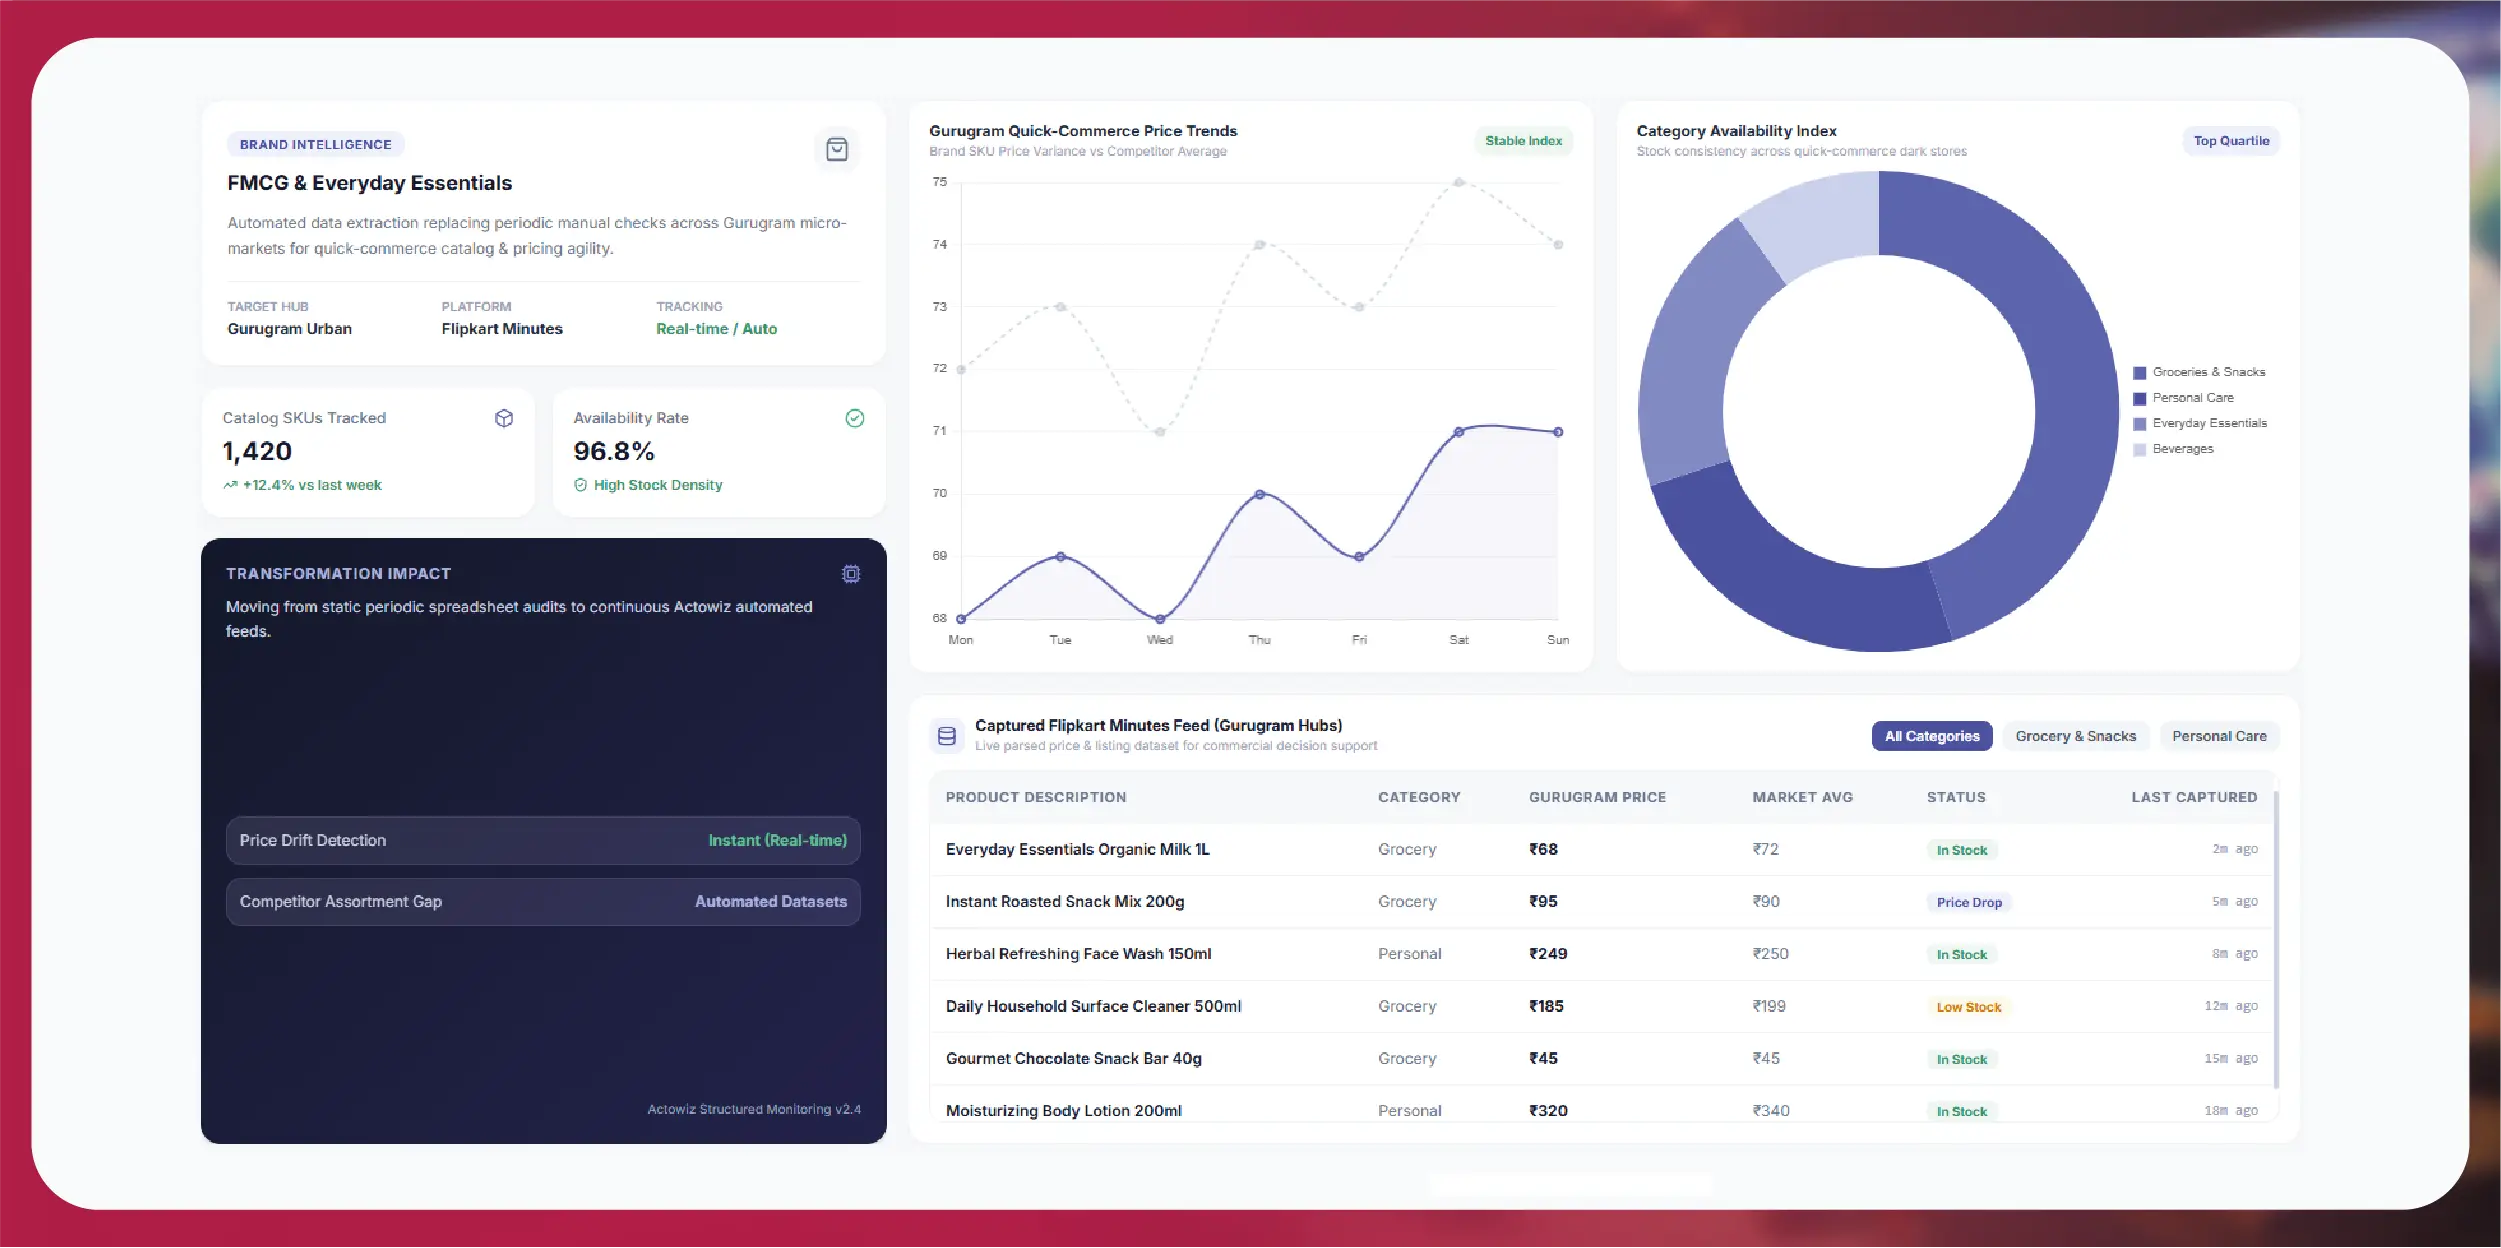Viewport: 2501px width, 1248px height.
Task: Click the GURUGRAM PRICE column header
Action: click(1597, 797)
